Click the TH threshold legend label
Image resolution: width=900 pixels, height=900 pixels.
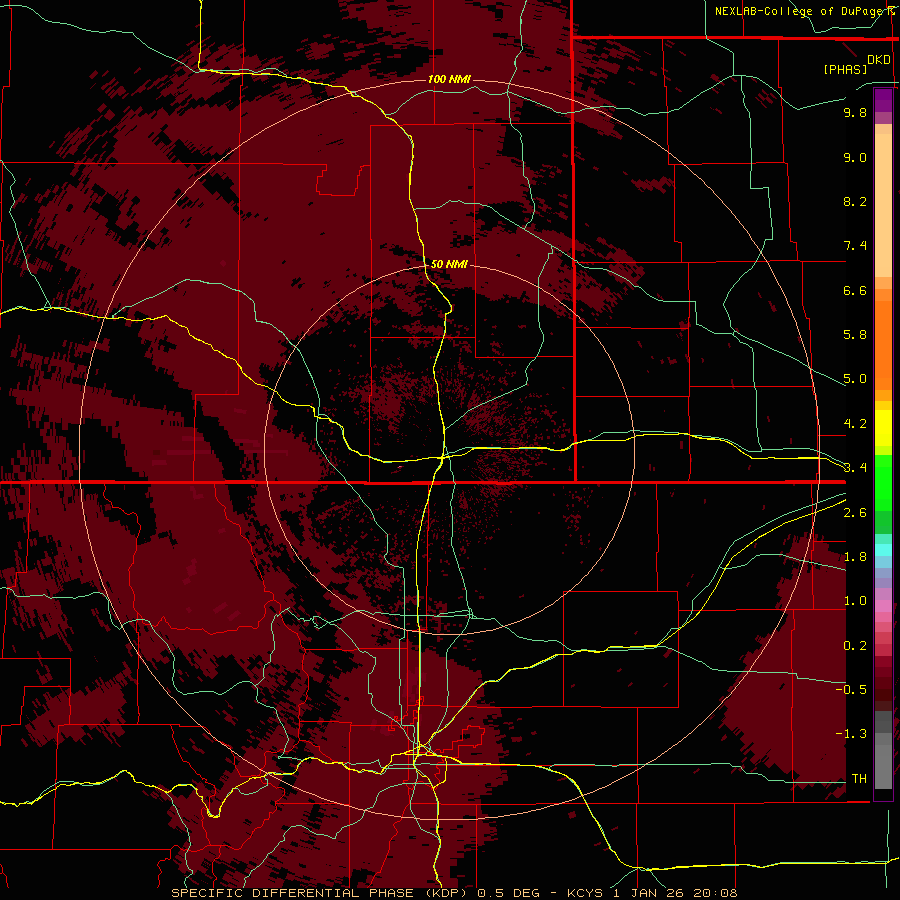point(859,779)
